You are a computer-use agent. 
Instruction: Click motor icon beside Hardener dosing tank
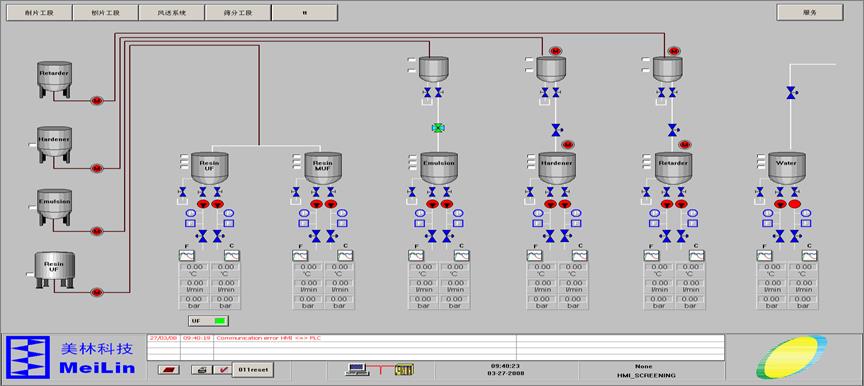[568, 145]
